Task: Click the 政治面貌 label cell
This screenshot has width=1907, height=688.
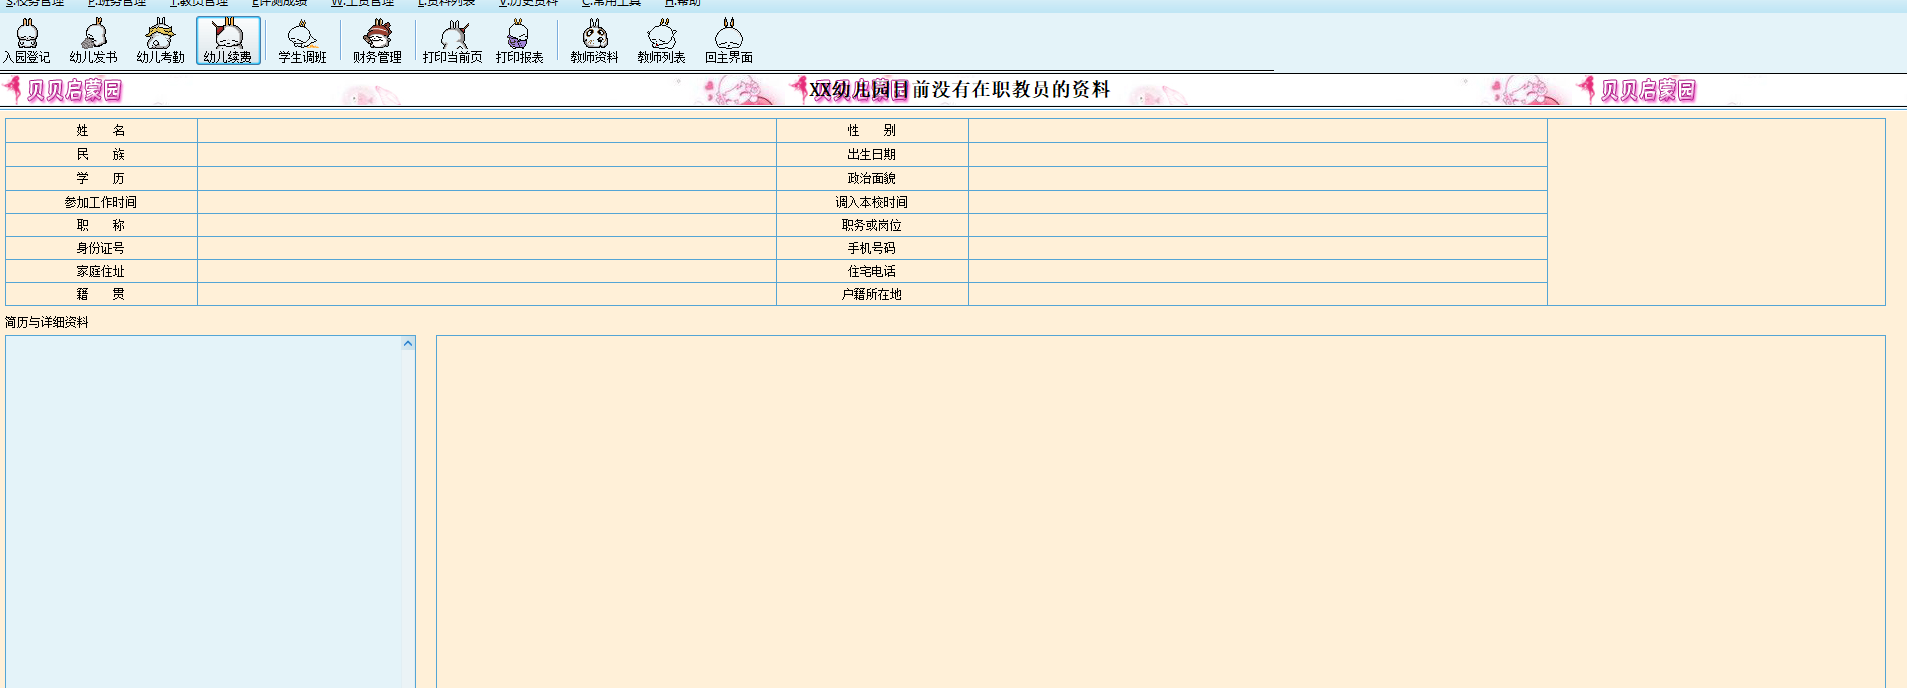Action: click(872, 178)
